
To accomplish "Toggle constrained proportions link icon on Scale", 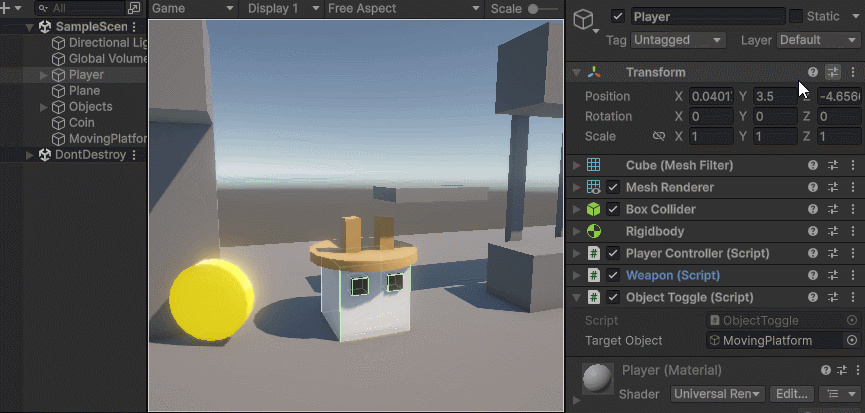I will 658,136.
